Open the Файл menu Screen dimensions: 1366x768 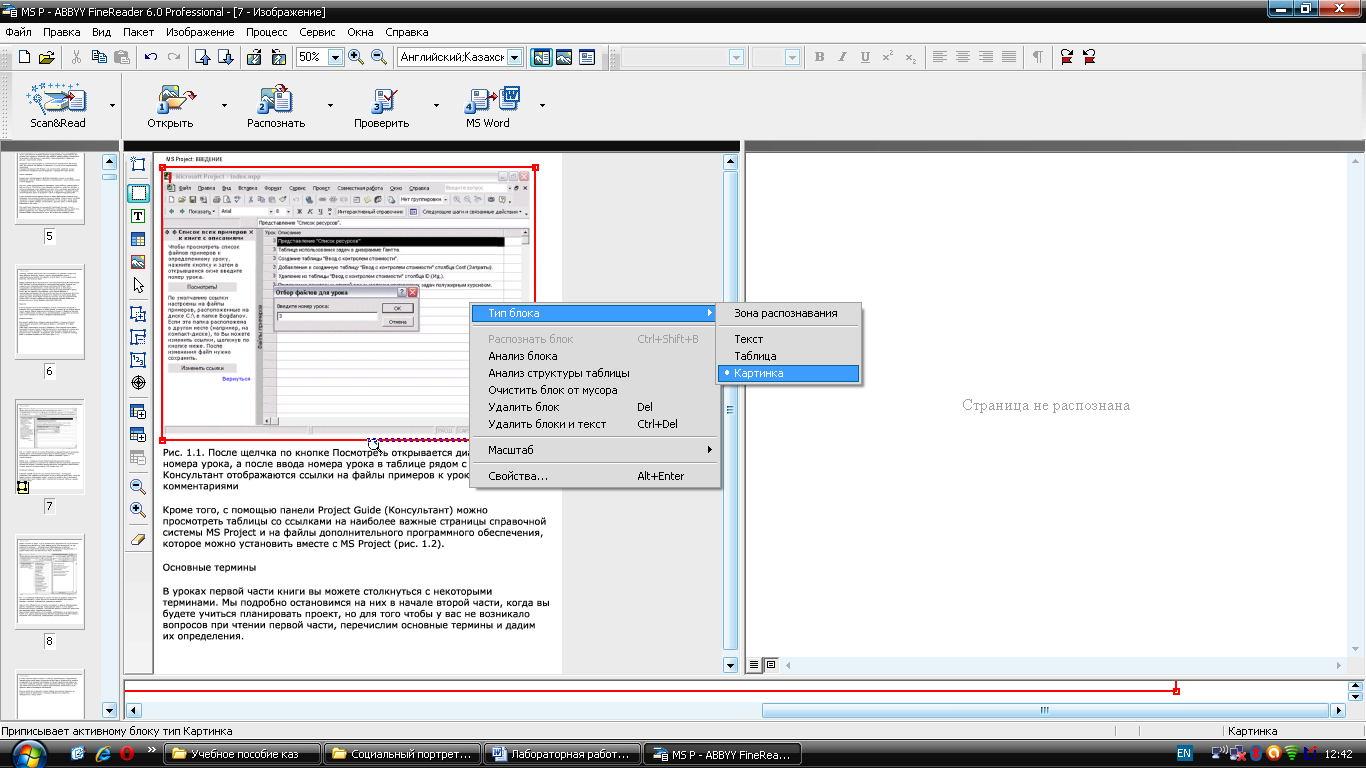(19, 32)
